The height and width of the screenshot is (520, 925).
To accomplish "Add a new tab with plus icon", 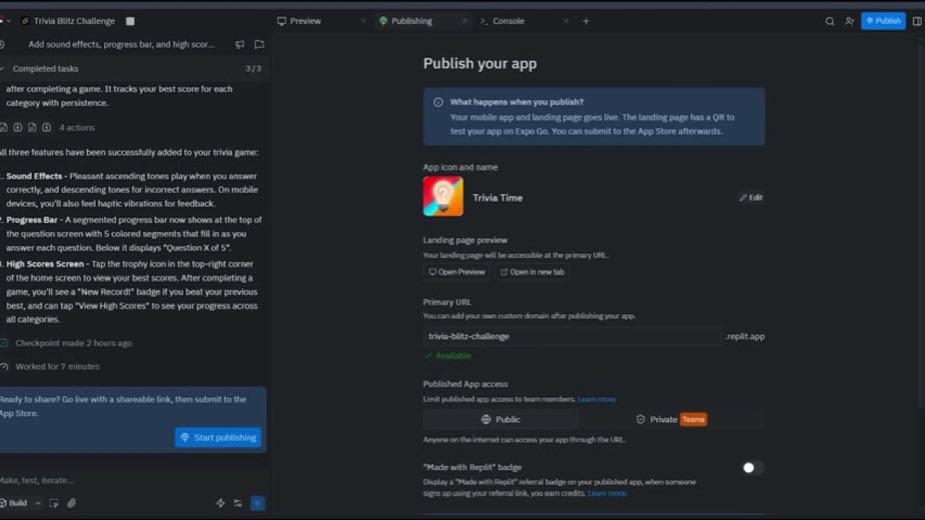I will click(x=586, y=21).
